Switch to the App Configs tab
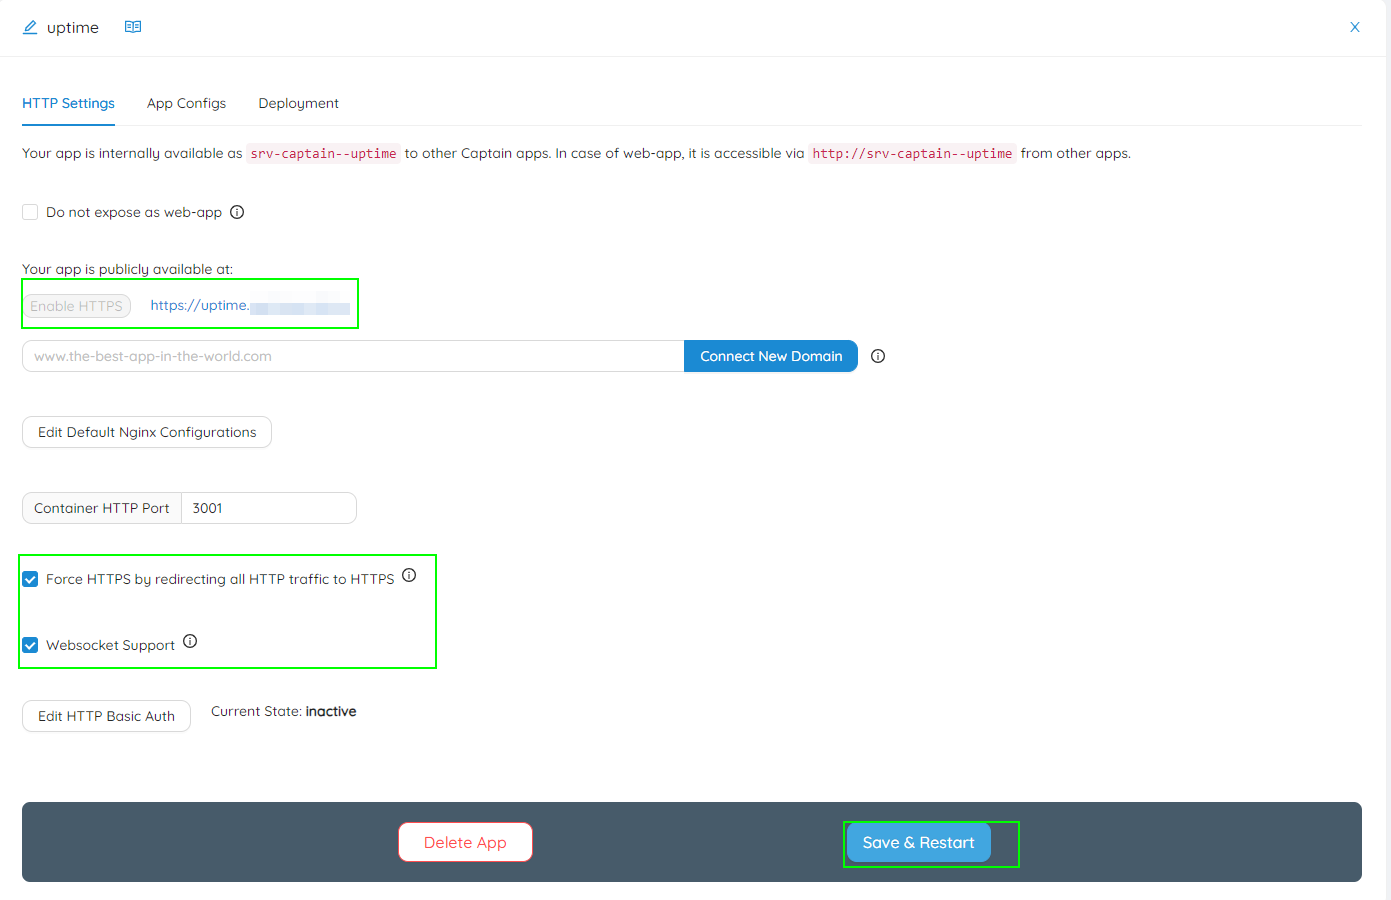This screenshot has height=900, width=1391. coord(186,103)
